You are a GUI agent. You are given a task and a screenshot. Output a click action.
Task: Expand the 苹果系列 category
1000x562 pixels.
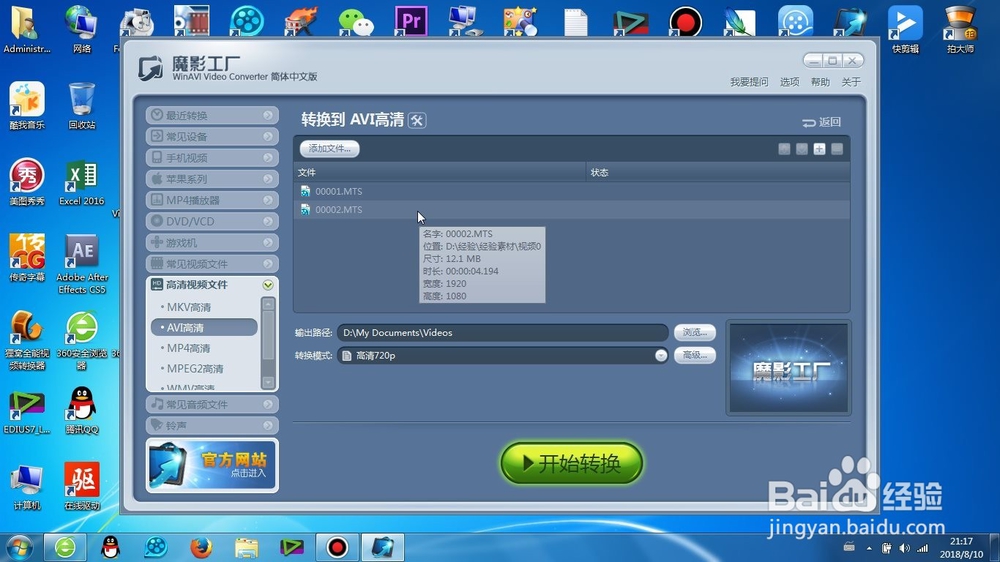[212, 179]
